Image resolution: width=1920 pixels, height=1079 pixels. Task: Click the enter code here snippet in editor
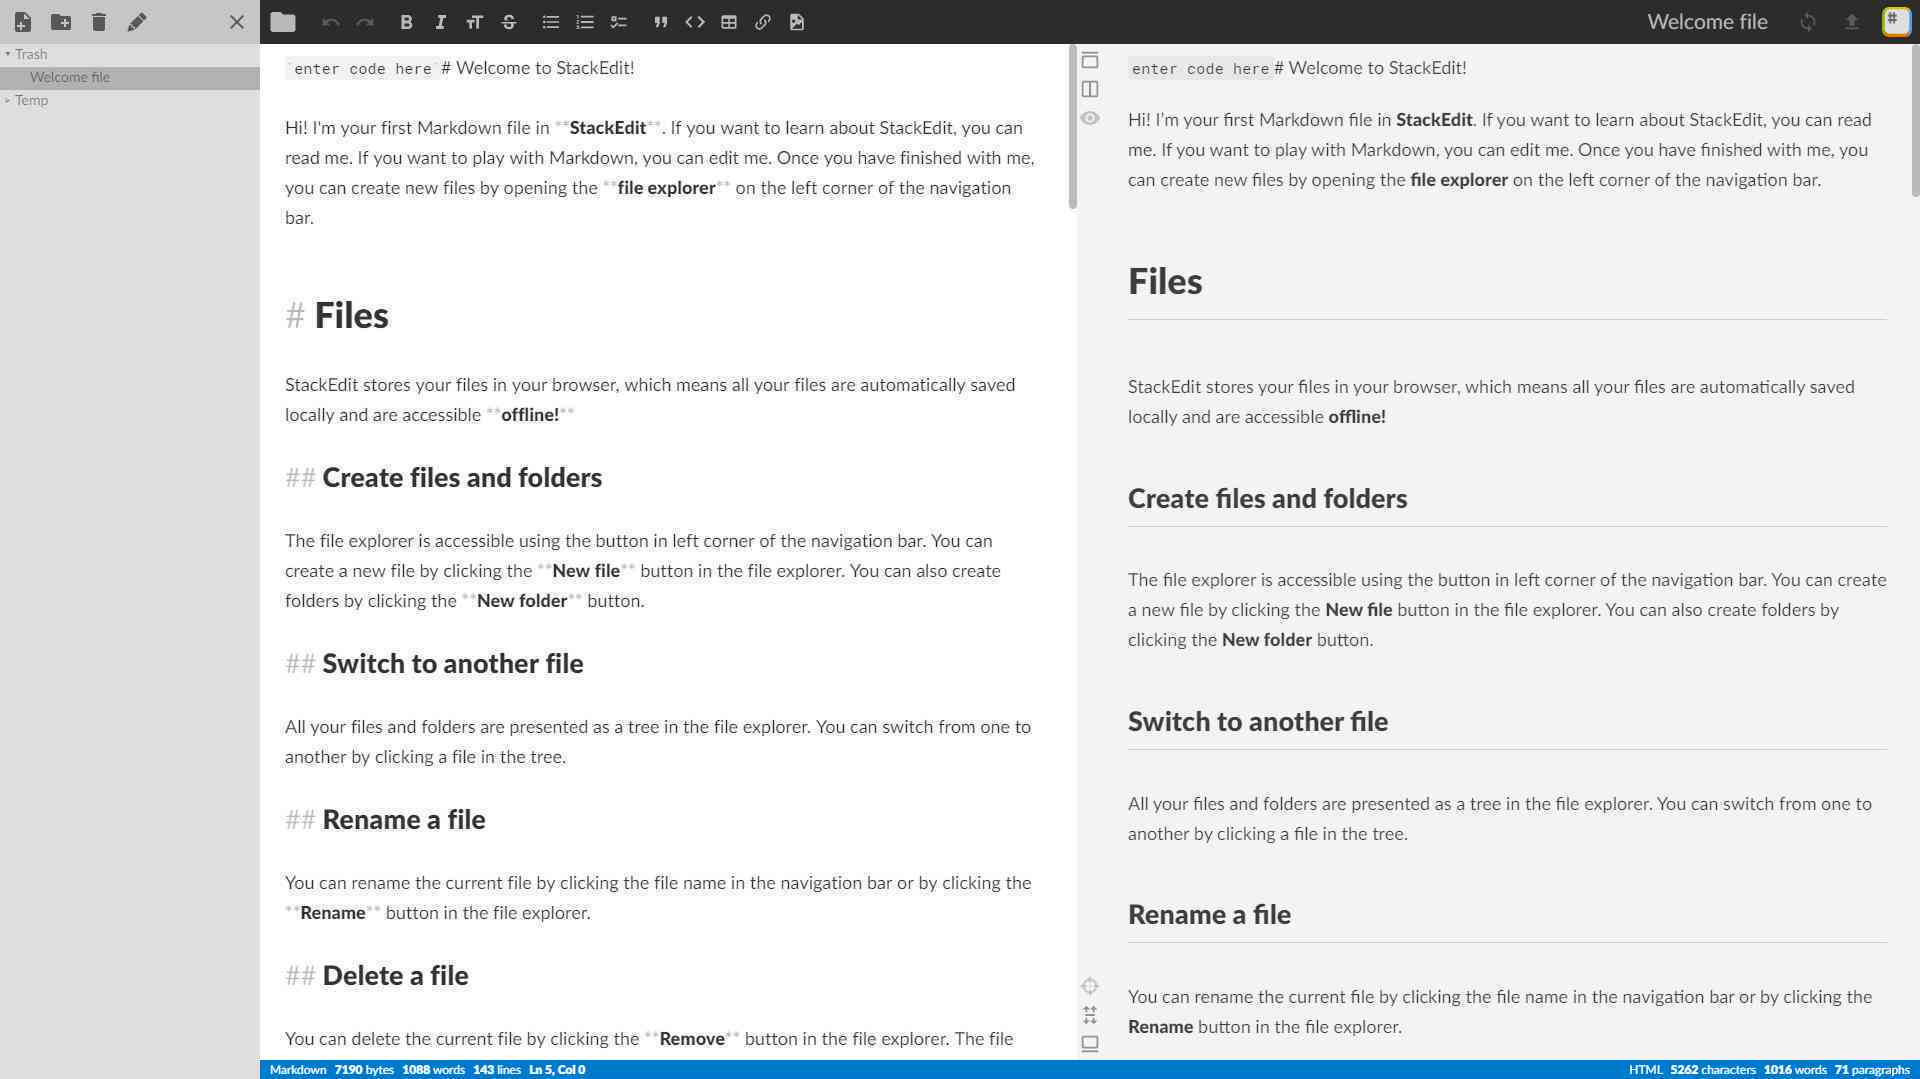[x=362, y=69]
